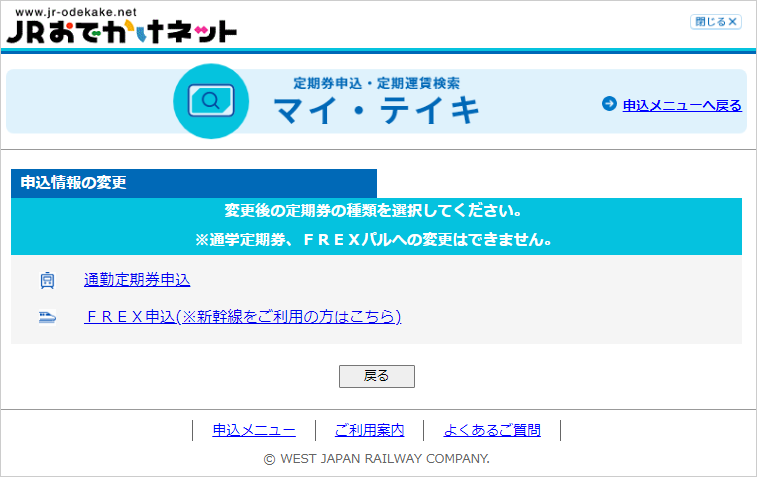
Task: Go to ご利用案内 footer link
Action: click(x=369, y=431)
